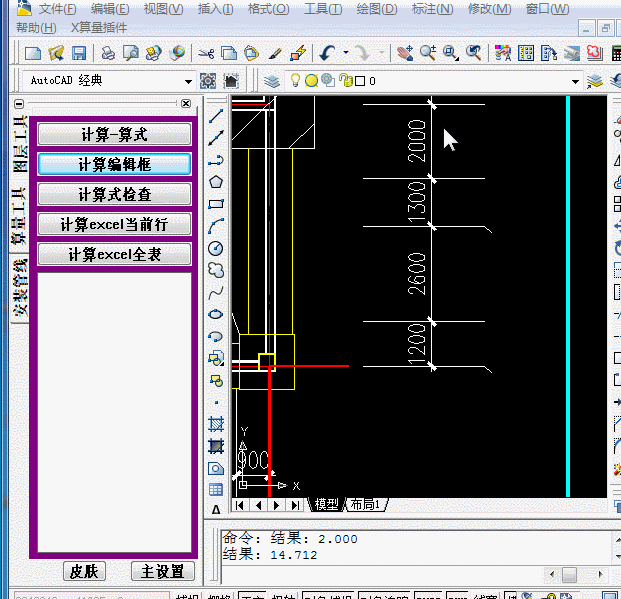Open the 插入(I) menu
This screenshot has height=599, width=621.
coord(215,9)
